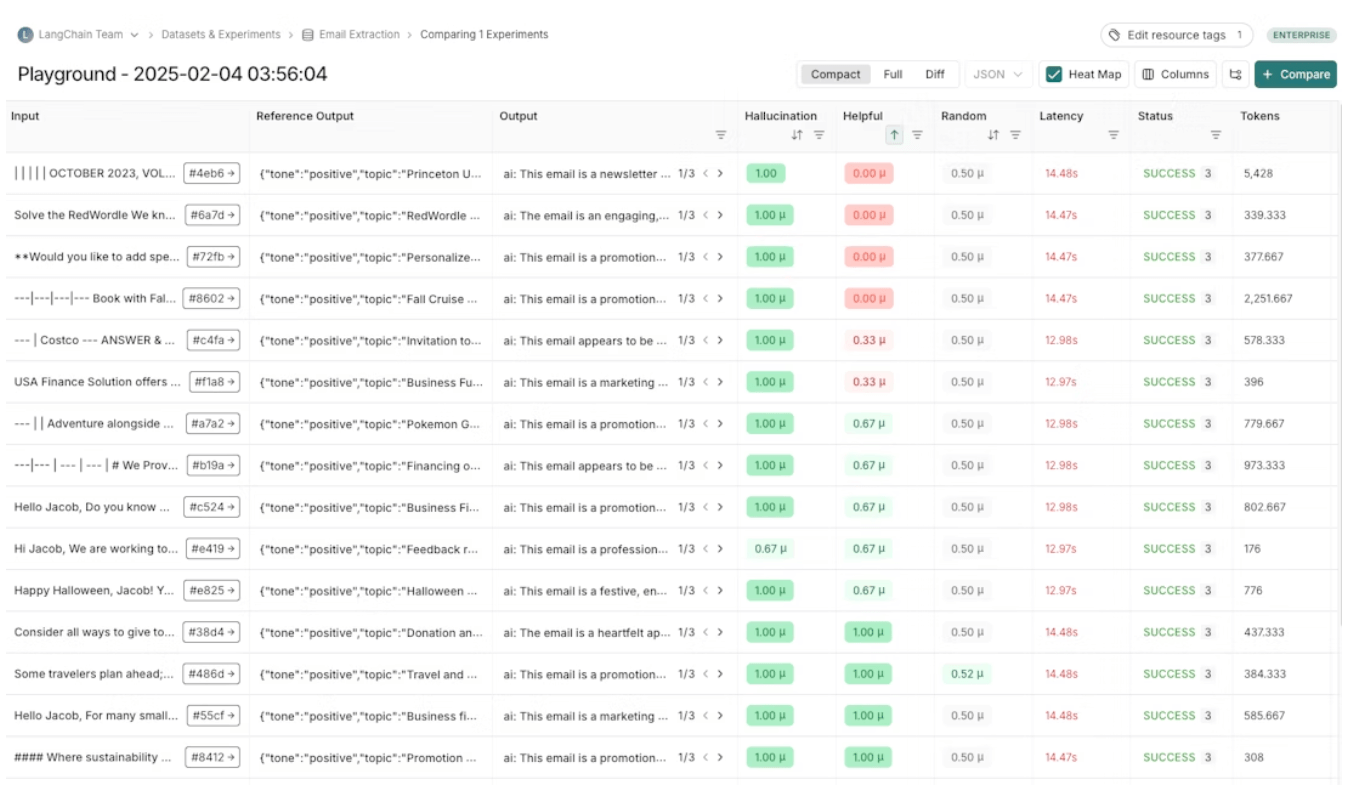Click the filter icon in Status column

(x=1216, y=135)
